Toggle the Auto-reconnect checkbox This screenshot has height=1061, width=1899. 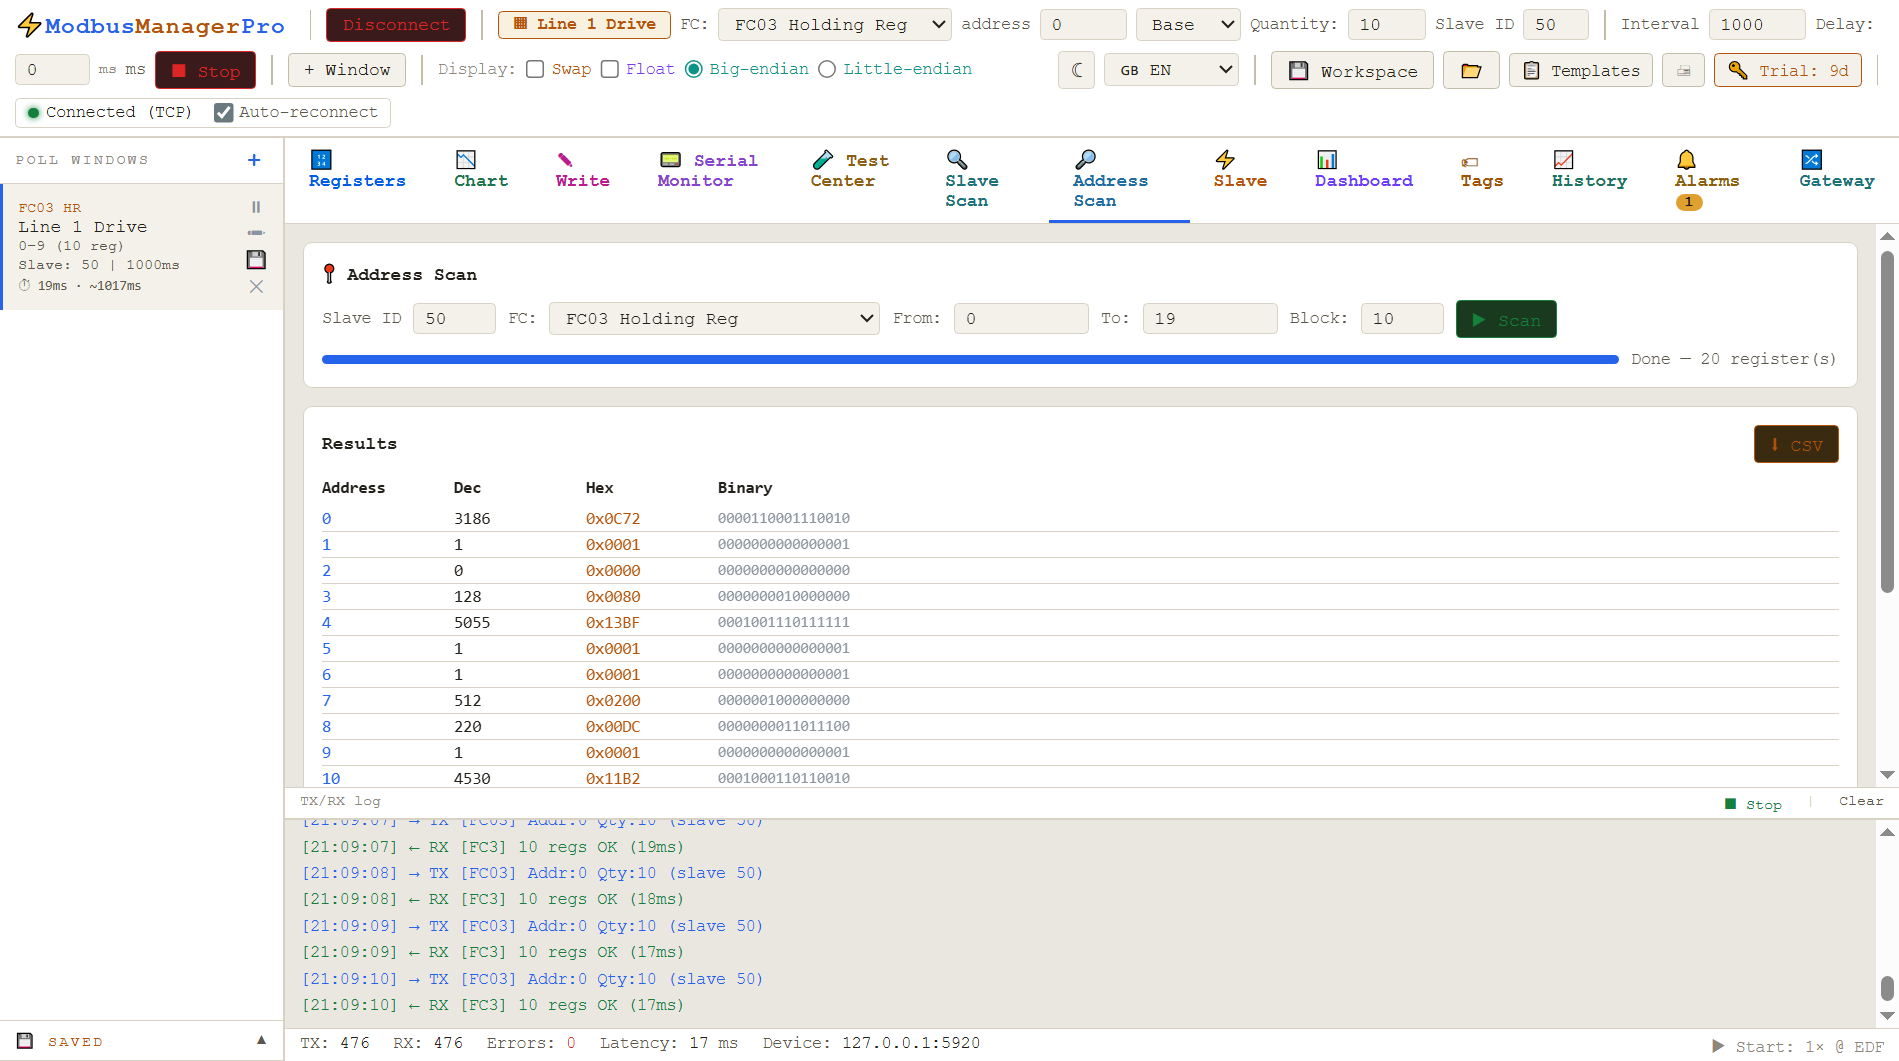coord(223,112)
